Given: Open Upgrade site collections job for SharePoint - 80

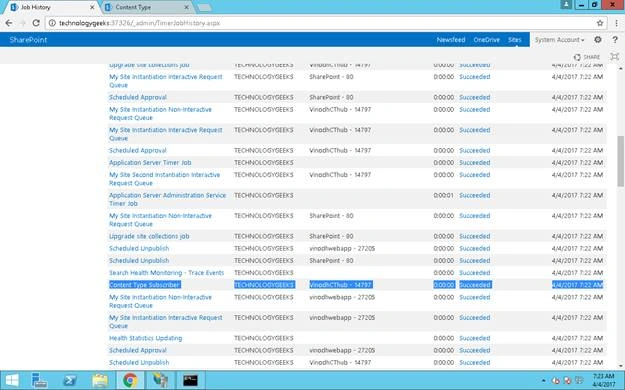Looking at the screenshot, I should point(149,236).
